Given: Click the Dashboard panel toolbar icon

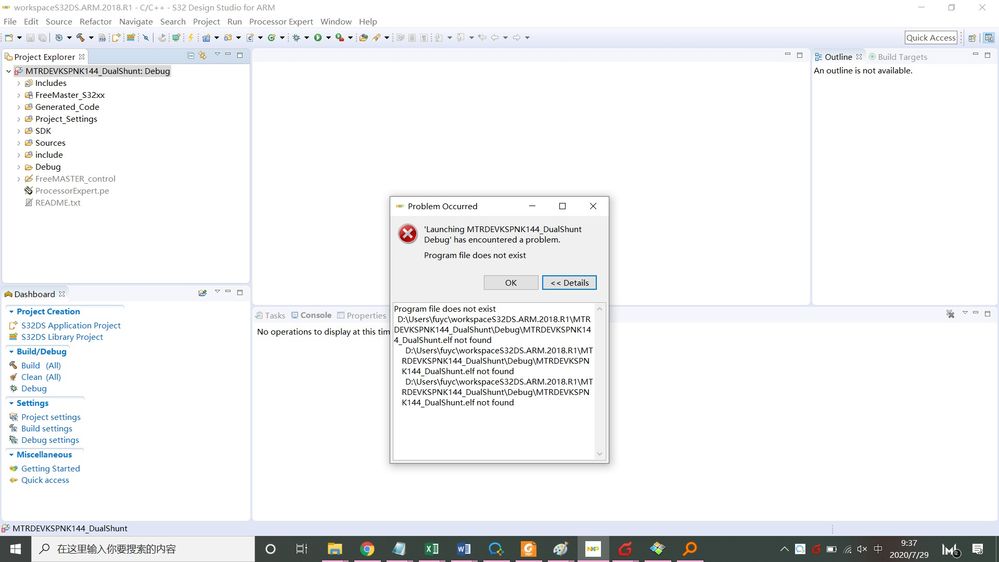Looking at the screenshot, I should tap(203, 293).
